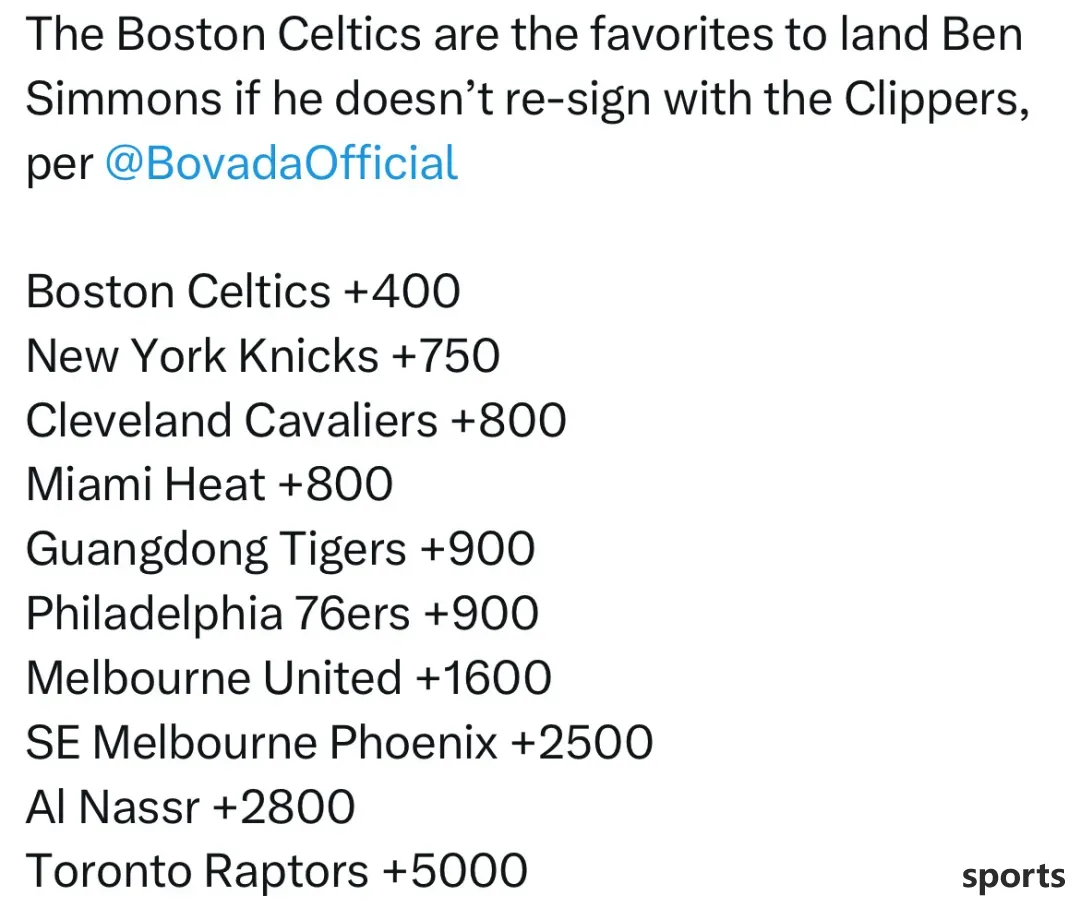Click the +2500 odds value
The width and height of the screenshot is (1080, 908).
(582, 743)
